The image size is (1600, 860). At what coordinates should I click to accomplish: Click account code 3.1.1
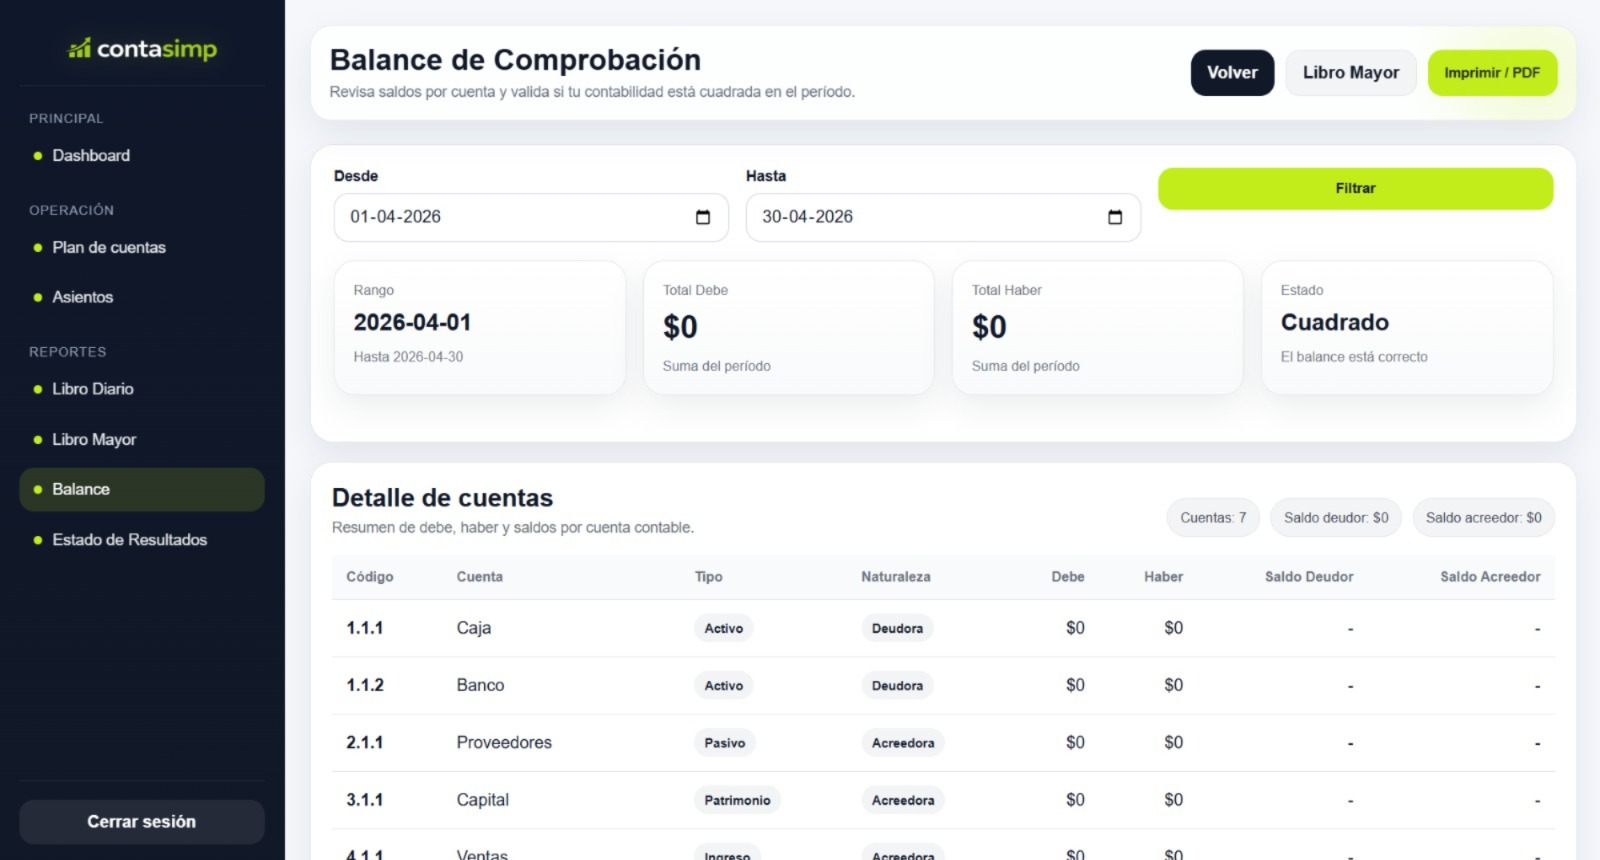(x=365, y=799)
